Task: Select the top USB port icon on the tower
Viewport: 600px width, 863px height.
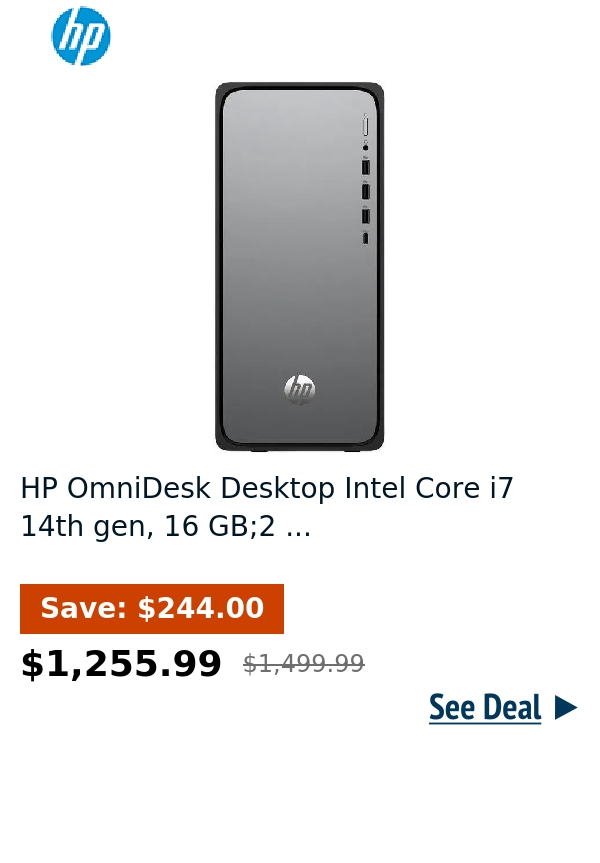Action: click(366, 167)
